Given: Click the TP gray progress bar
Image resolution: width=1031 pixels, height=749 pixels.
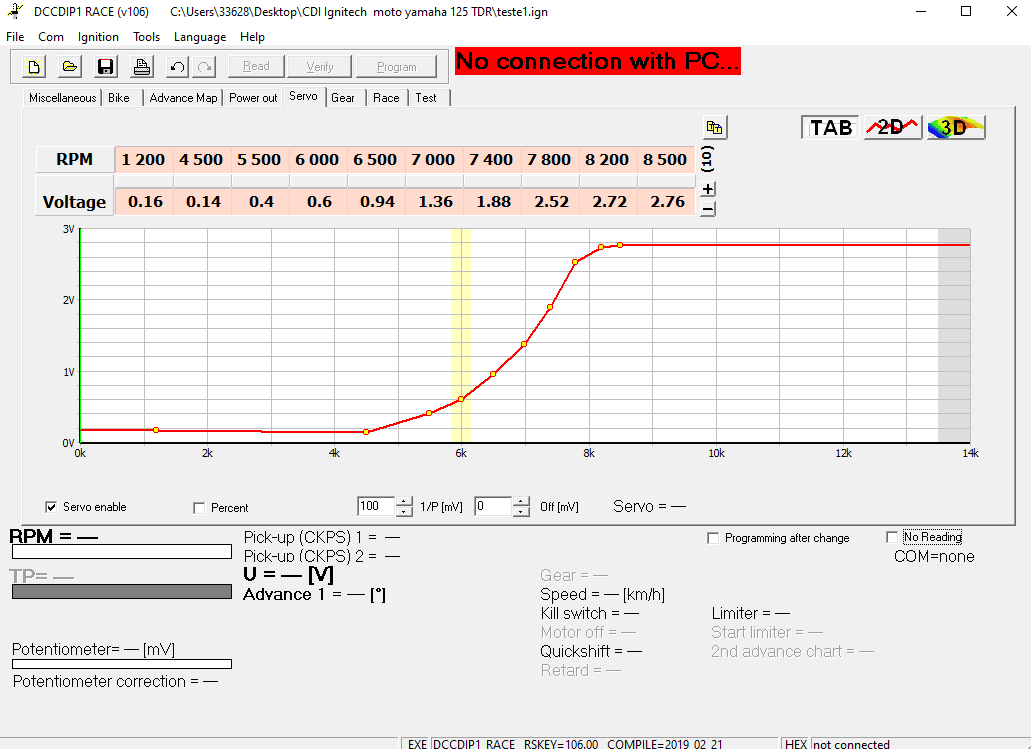Looking at the screenshot, I should coord(122,592).
